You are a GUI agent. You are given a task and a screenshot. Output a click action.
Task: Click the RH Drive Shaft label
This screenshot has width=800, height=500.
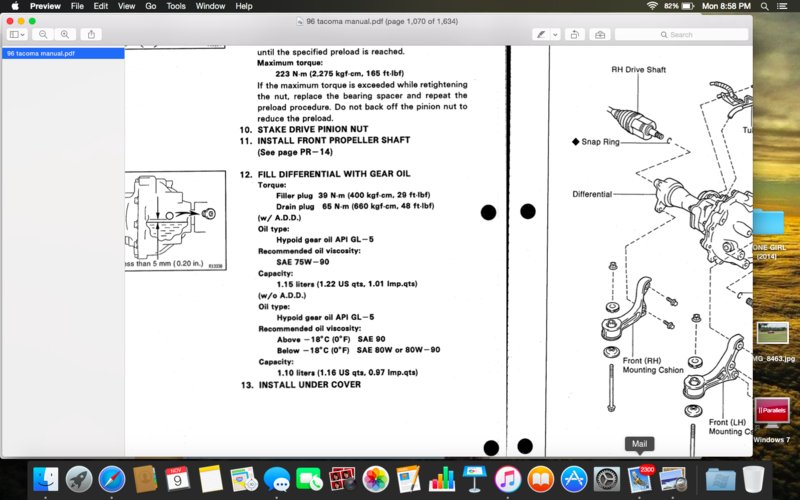tap(638, 70)
